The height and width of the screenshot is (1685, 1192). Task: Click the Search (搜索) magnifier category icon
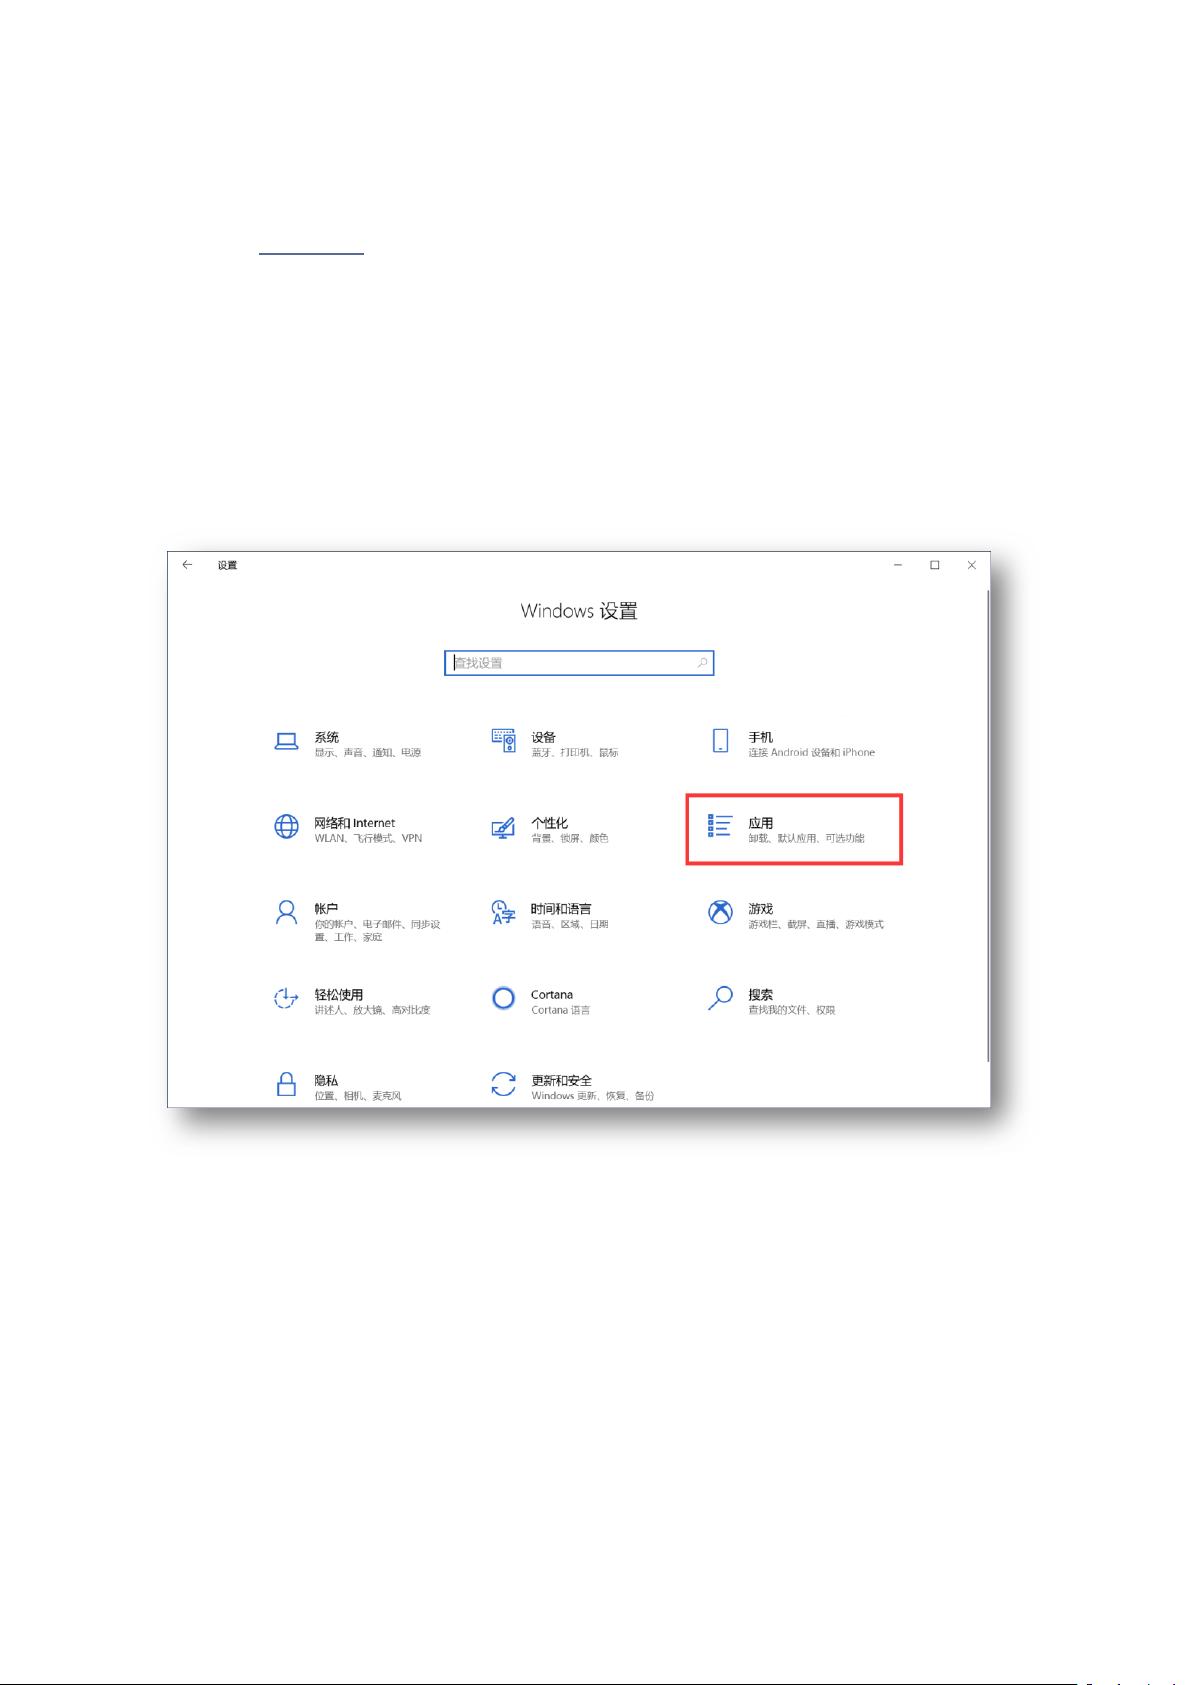pyautogui.click(x=720, y=998)
